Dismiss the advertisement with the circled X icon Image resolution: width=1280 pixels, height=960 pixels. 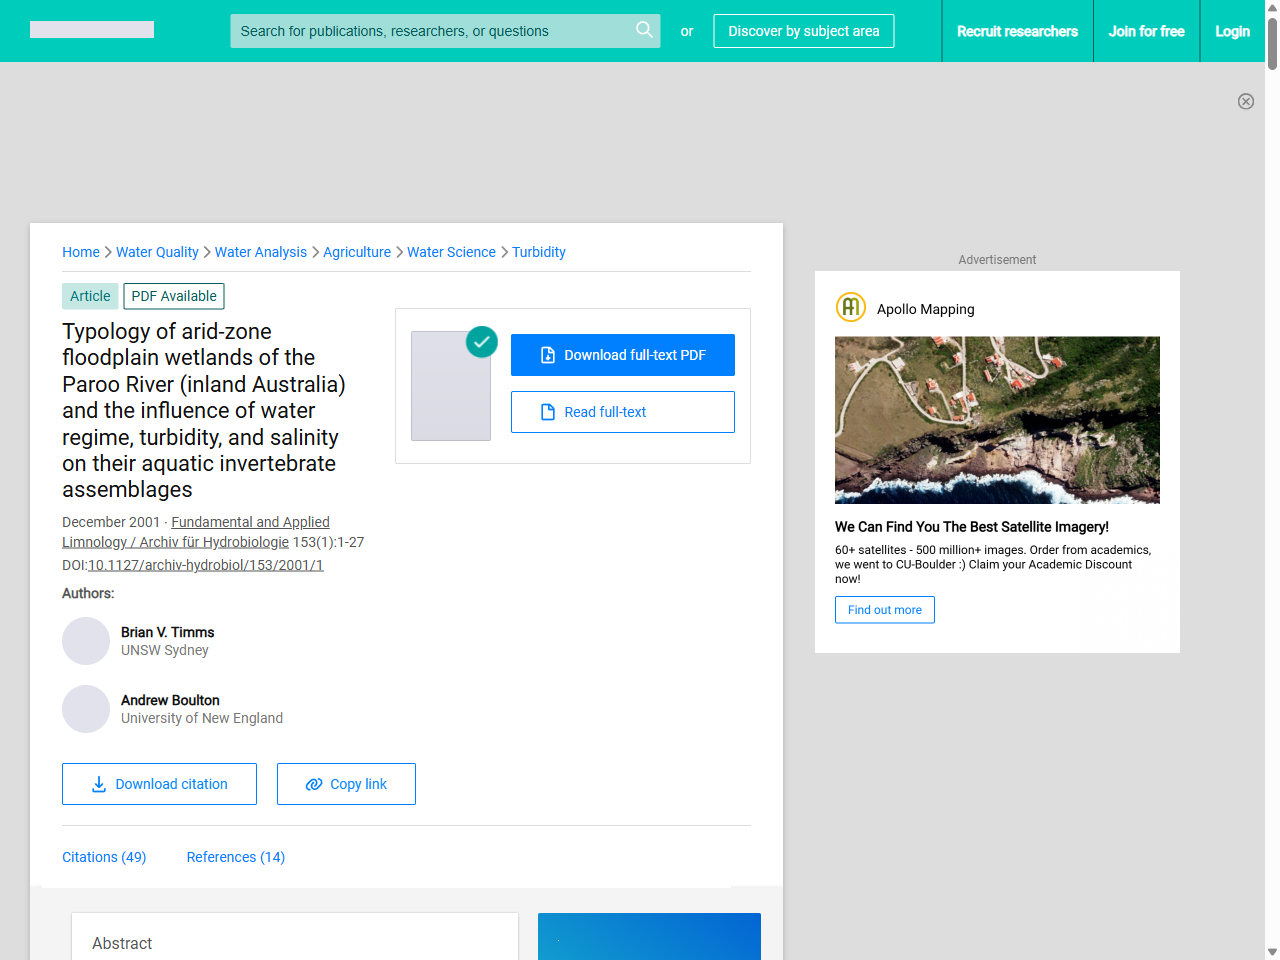tap(1246, 101)
